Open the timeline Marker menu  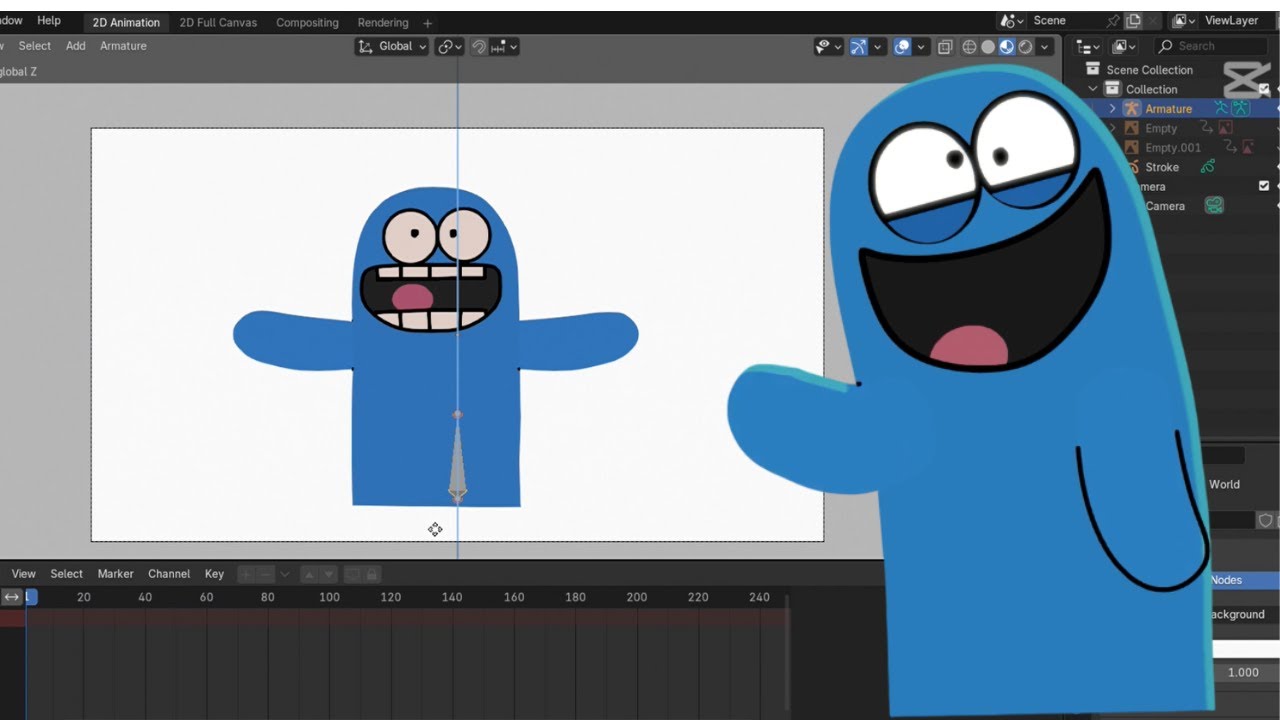115,574
